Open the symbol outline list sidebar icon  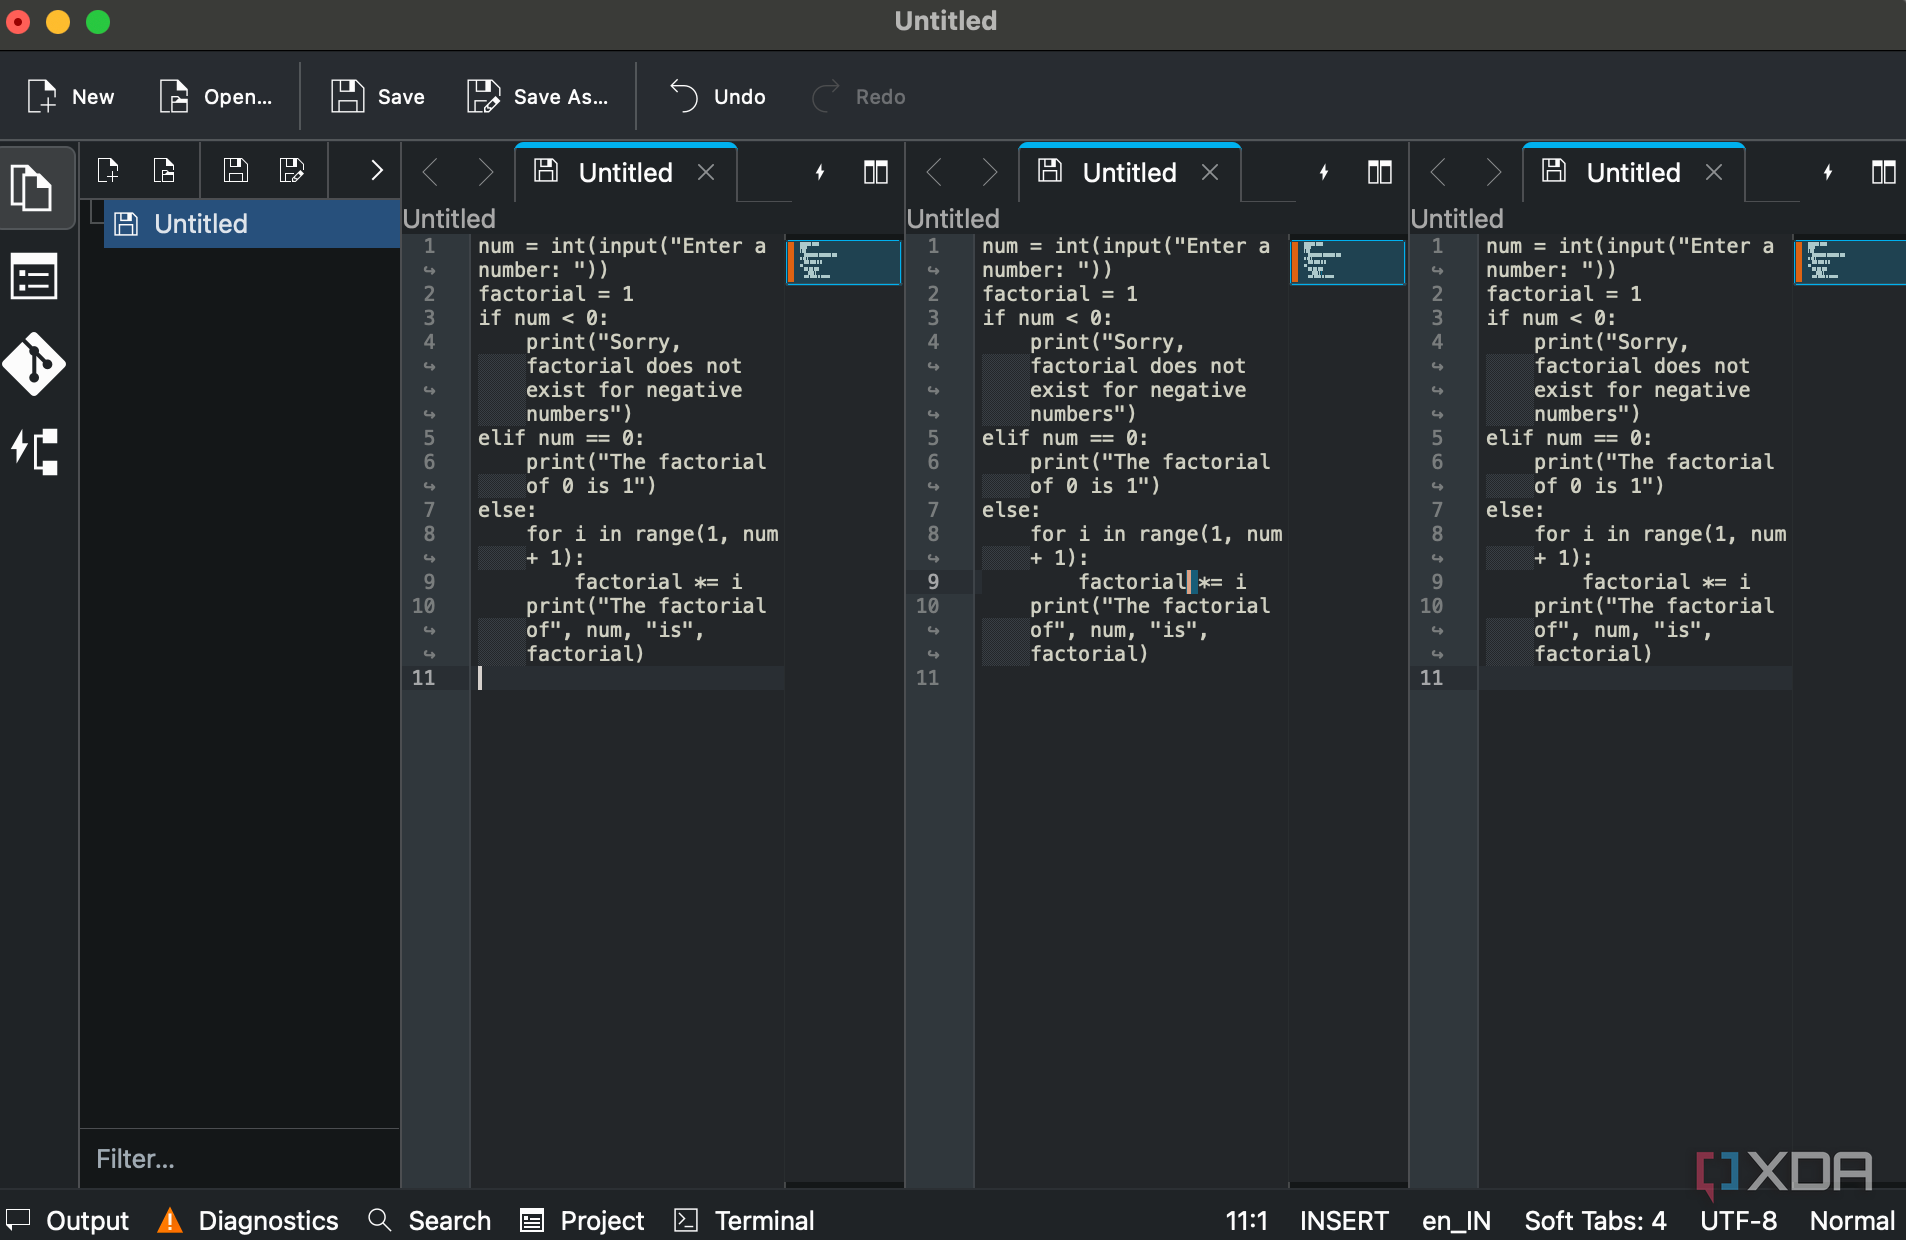point(34,277)
